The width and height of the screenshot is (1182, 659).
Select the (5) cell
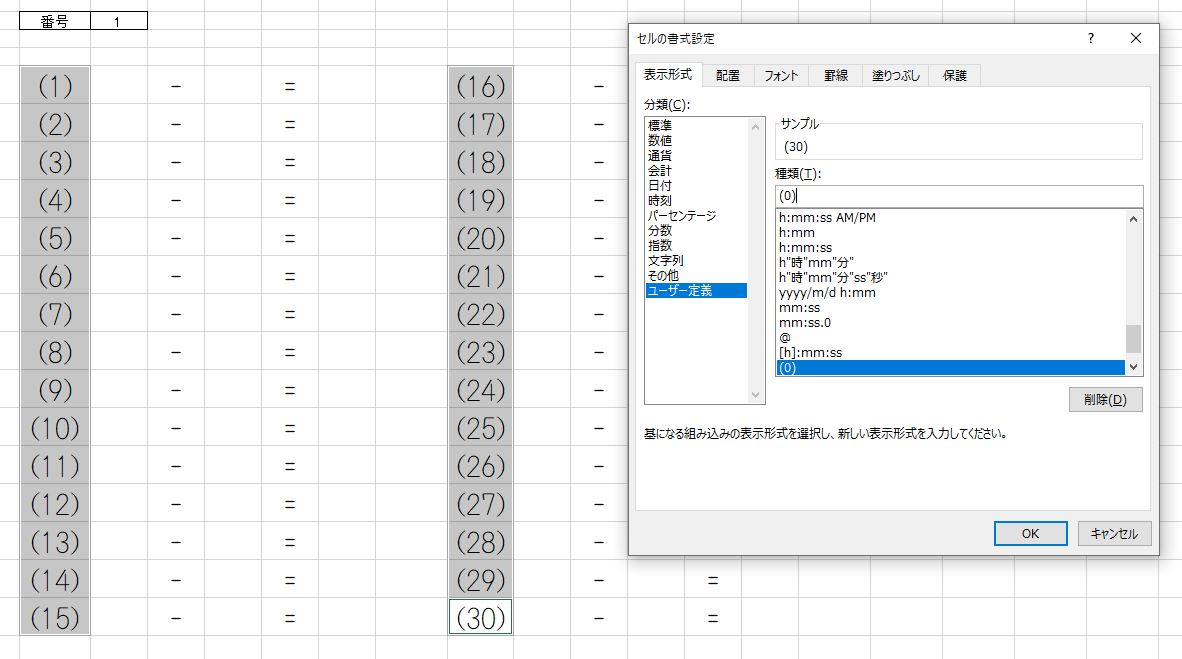55,238
